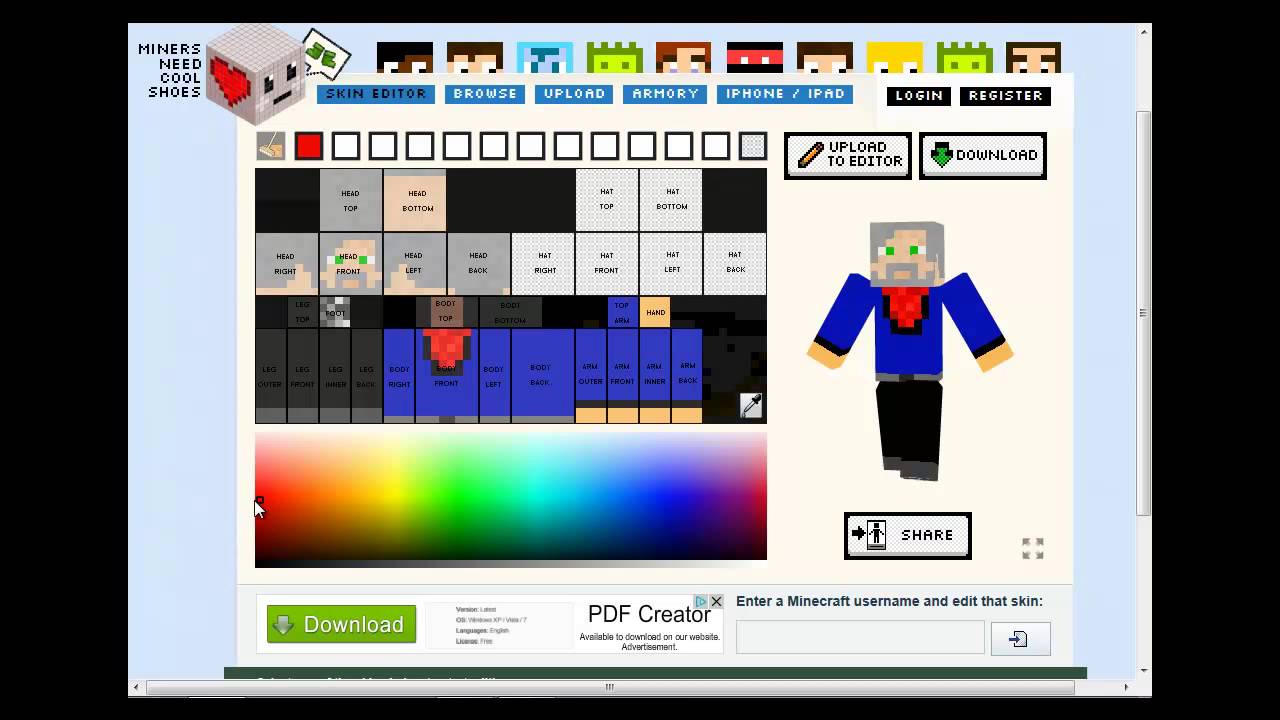Click the ad info triangle icon

[701, 602]
